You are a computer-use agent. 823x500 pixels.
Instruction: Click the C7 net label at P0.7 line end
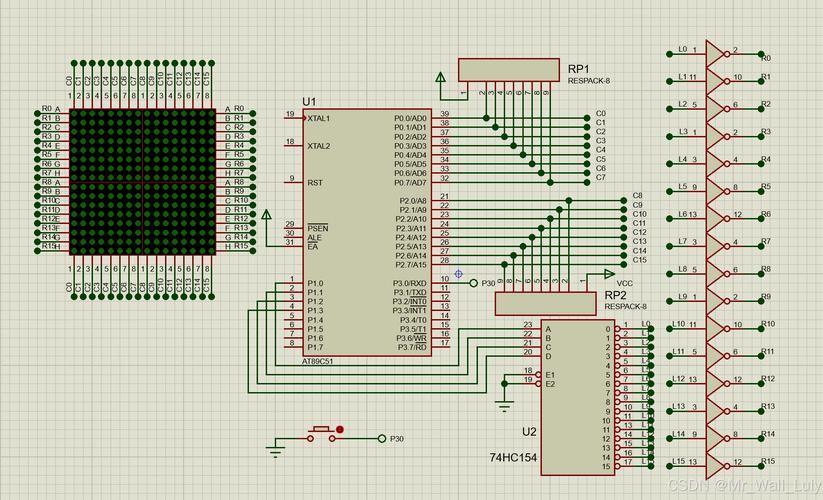point(601,177)
